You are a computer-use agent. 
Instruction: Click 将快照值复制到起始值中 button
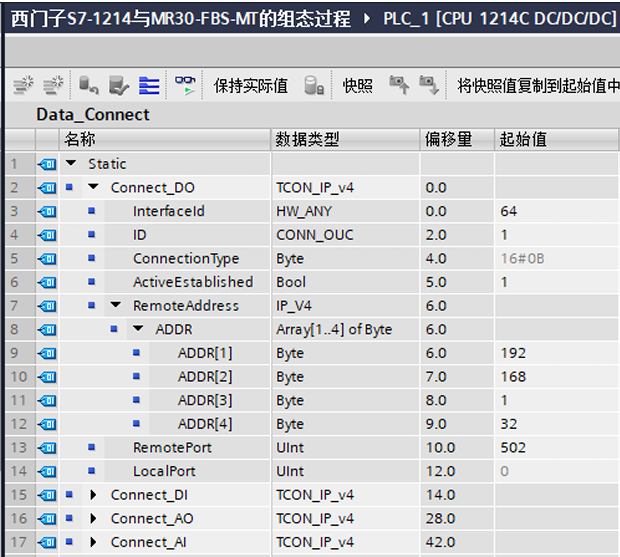pos(538,85)
